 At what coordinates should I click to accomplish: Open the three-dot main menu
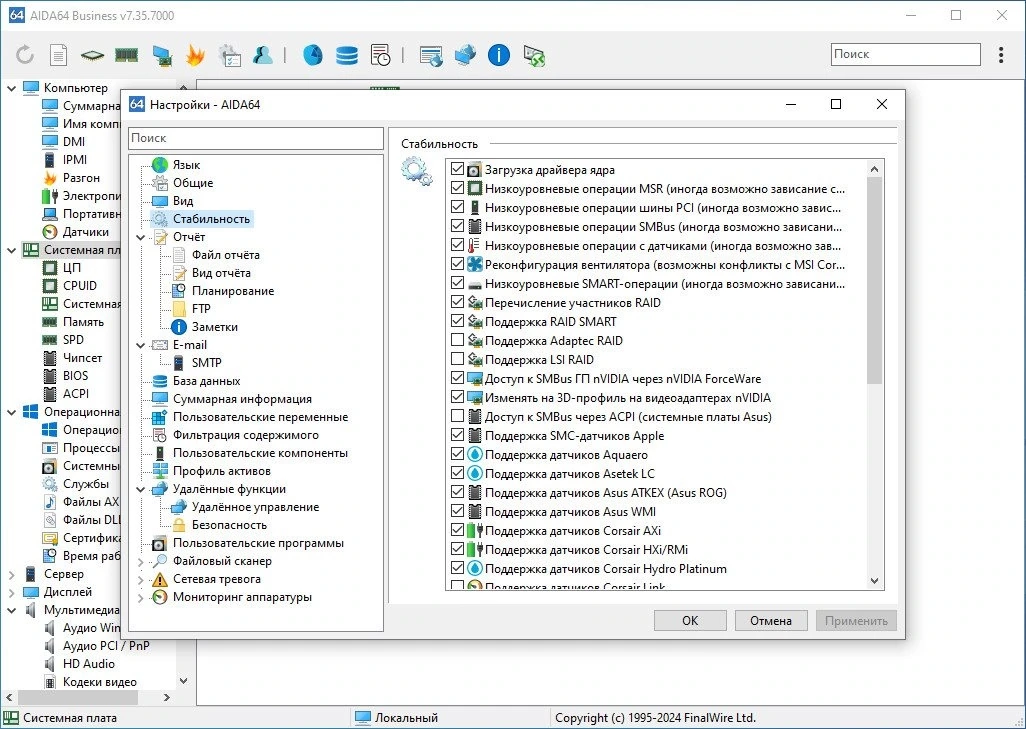click(x=1001, y=54)
